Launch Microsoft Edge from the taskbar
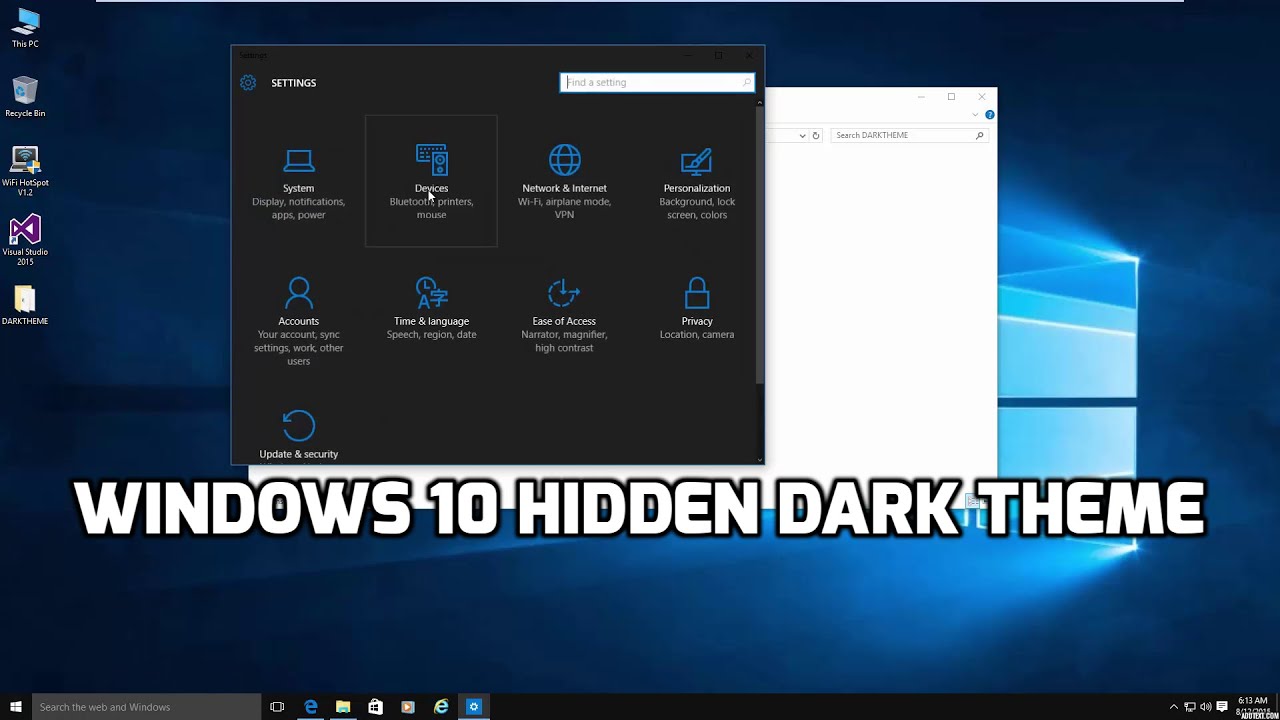The height and width of the screenshot is (720, 1280). 311,707
